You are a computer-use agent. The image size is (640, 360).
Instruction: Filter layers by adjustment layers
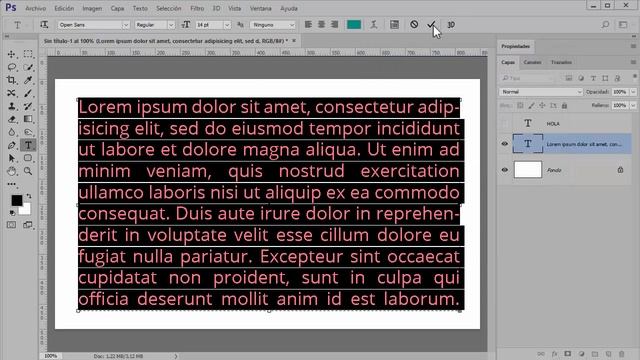click(x=581, y=78)
